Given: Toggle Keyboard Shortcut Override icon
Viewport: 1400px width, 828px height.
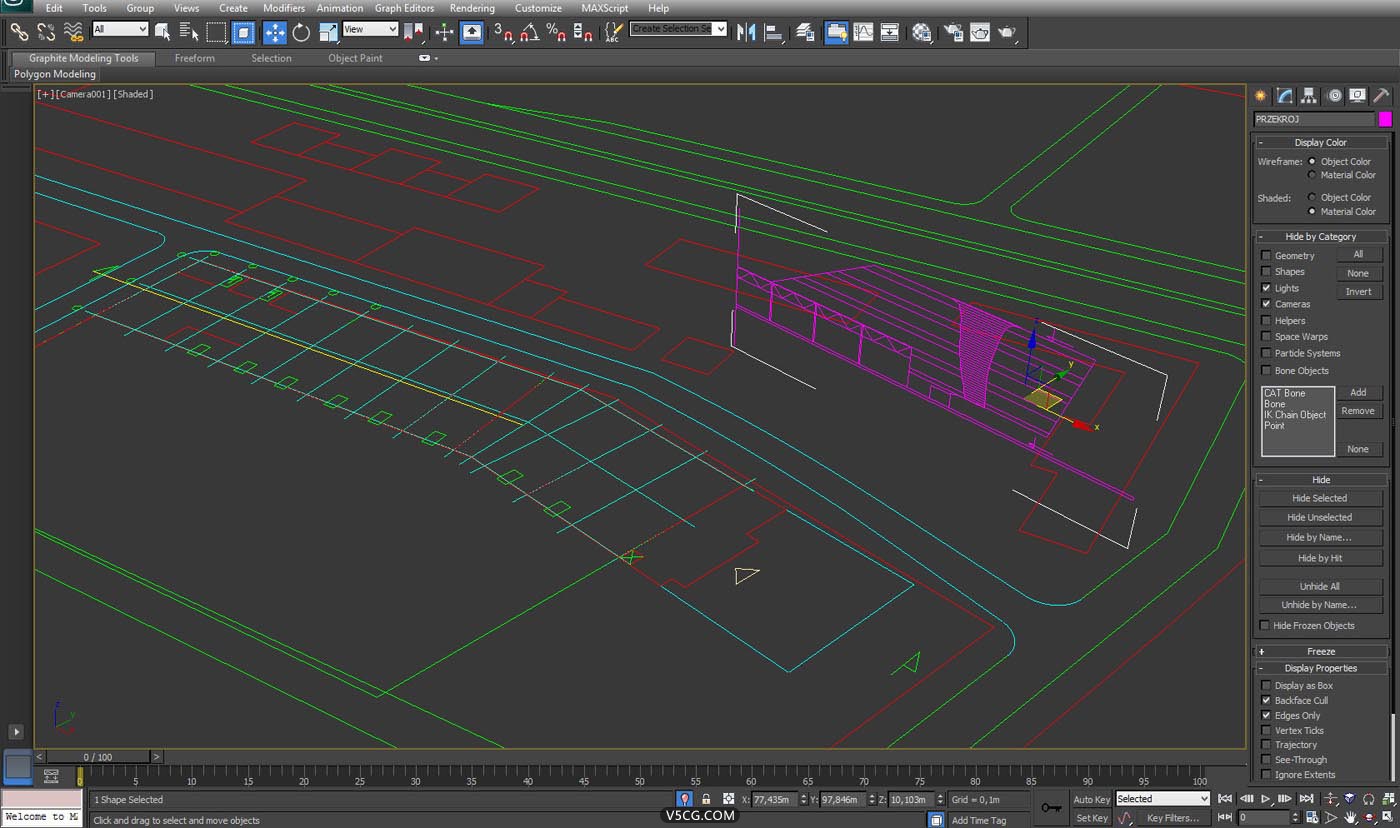Looking at the screenshot, I should point(472,32).
